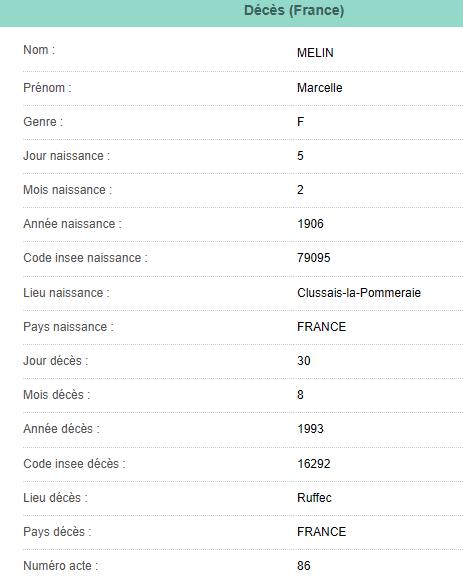This screenshot has height=579, width=463.
Task: Select the Numéro acte value 86
Action: pyautogui.click(x=303, y=566)
